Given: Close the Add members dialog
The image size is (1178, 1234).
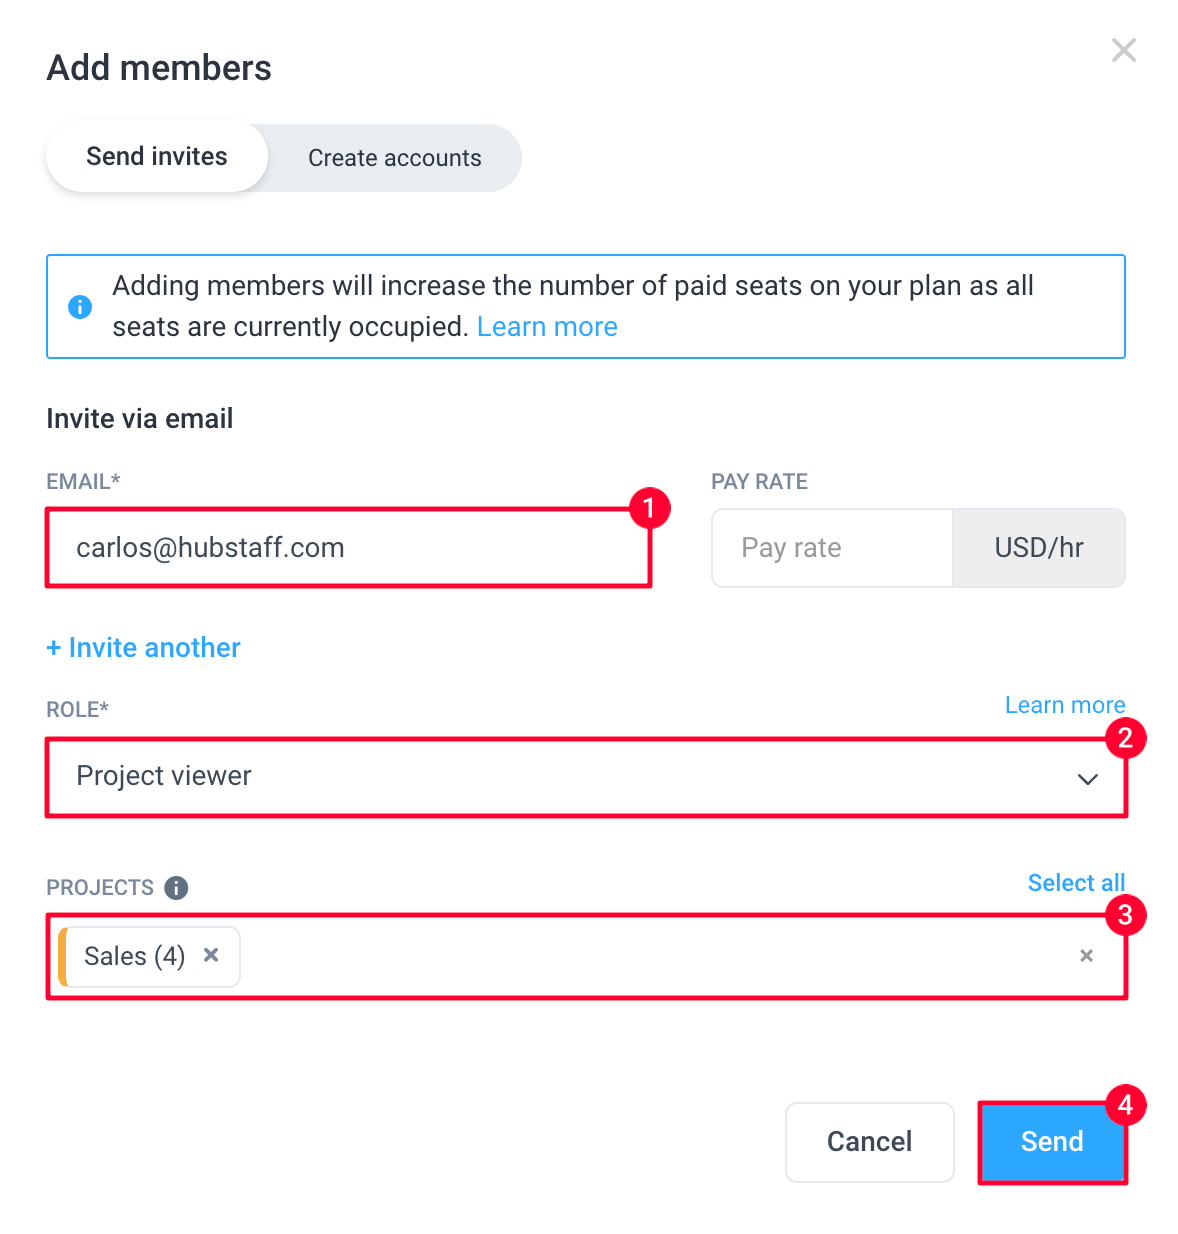Looking at the screenshot, I should pyautogui.click(x=1123, y=50).
